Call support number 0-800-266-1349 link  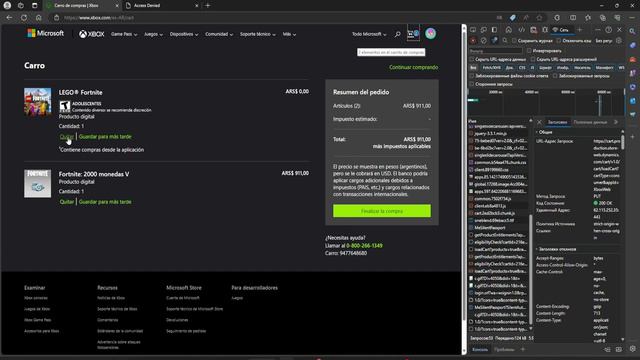point(364,246)
